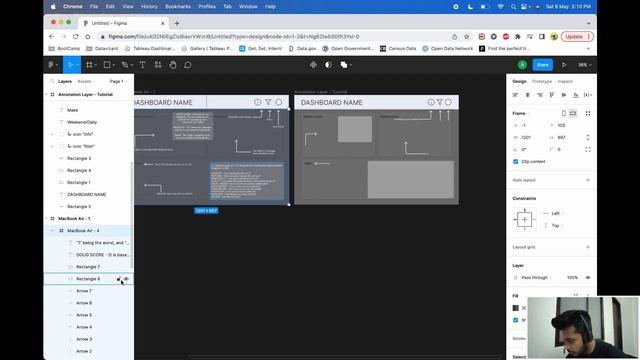Select the Move tool
This screenshot has height=360, width=640.
(70, 65)
